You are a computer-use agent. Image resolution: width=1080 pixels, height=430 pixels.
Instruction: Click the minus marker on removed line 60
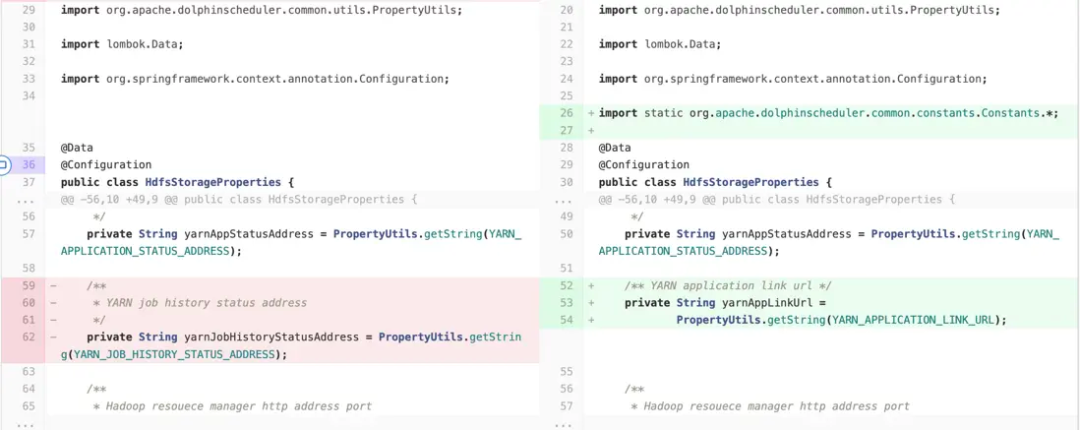click(x=53, y=303)
